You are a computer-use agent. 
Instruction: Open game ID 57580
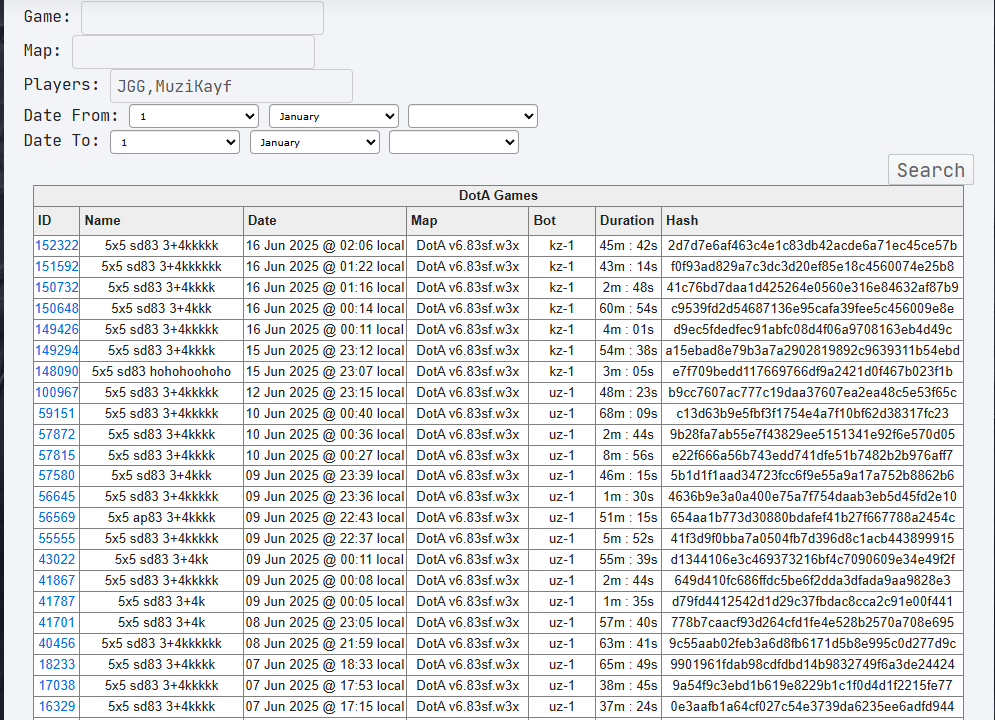[x=56, y=475]
